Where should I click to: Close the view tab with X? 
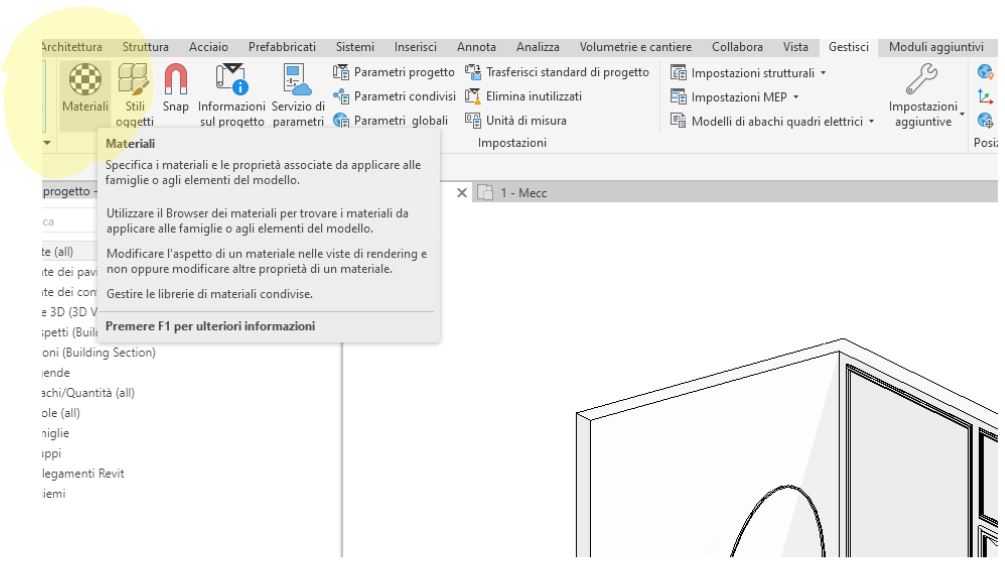(461, 192)
